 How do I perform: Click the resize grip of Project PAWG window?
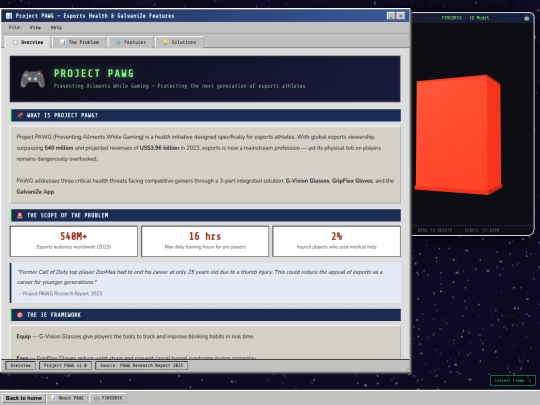[x=407, y=369]
